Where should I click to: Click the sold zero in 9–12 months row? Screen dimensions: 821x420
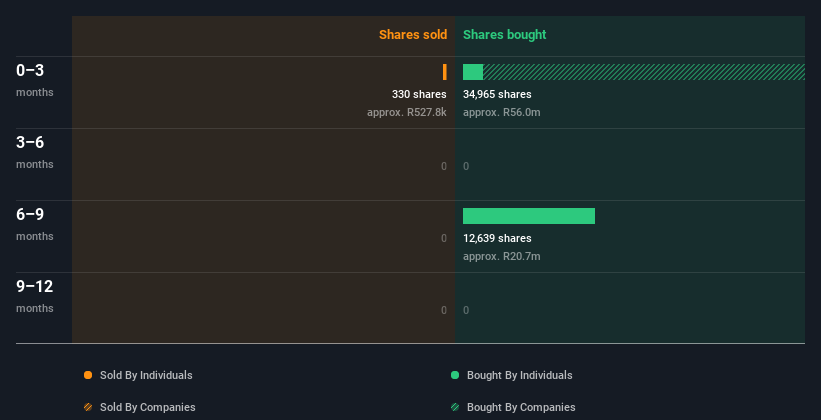pyautogui.click(x=444, y=311)
